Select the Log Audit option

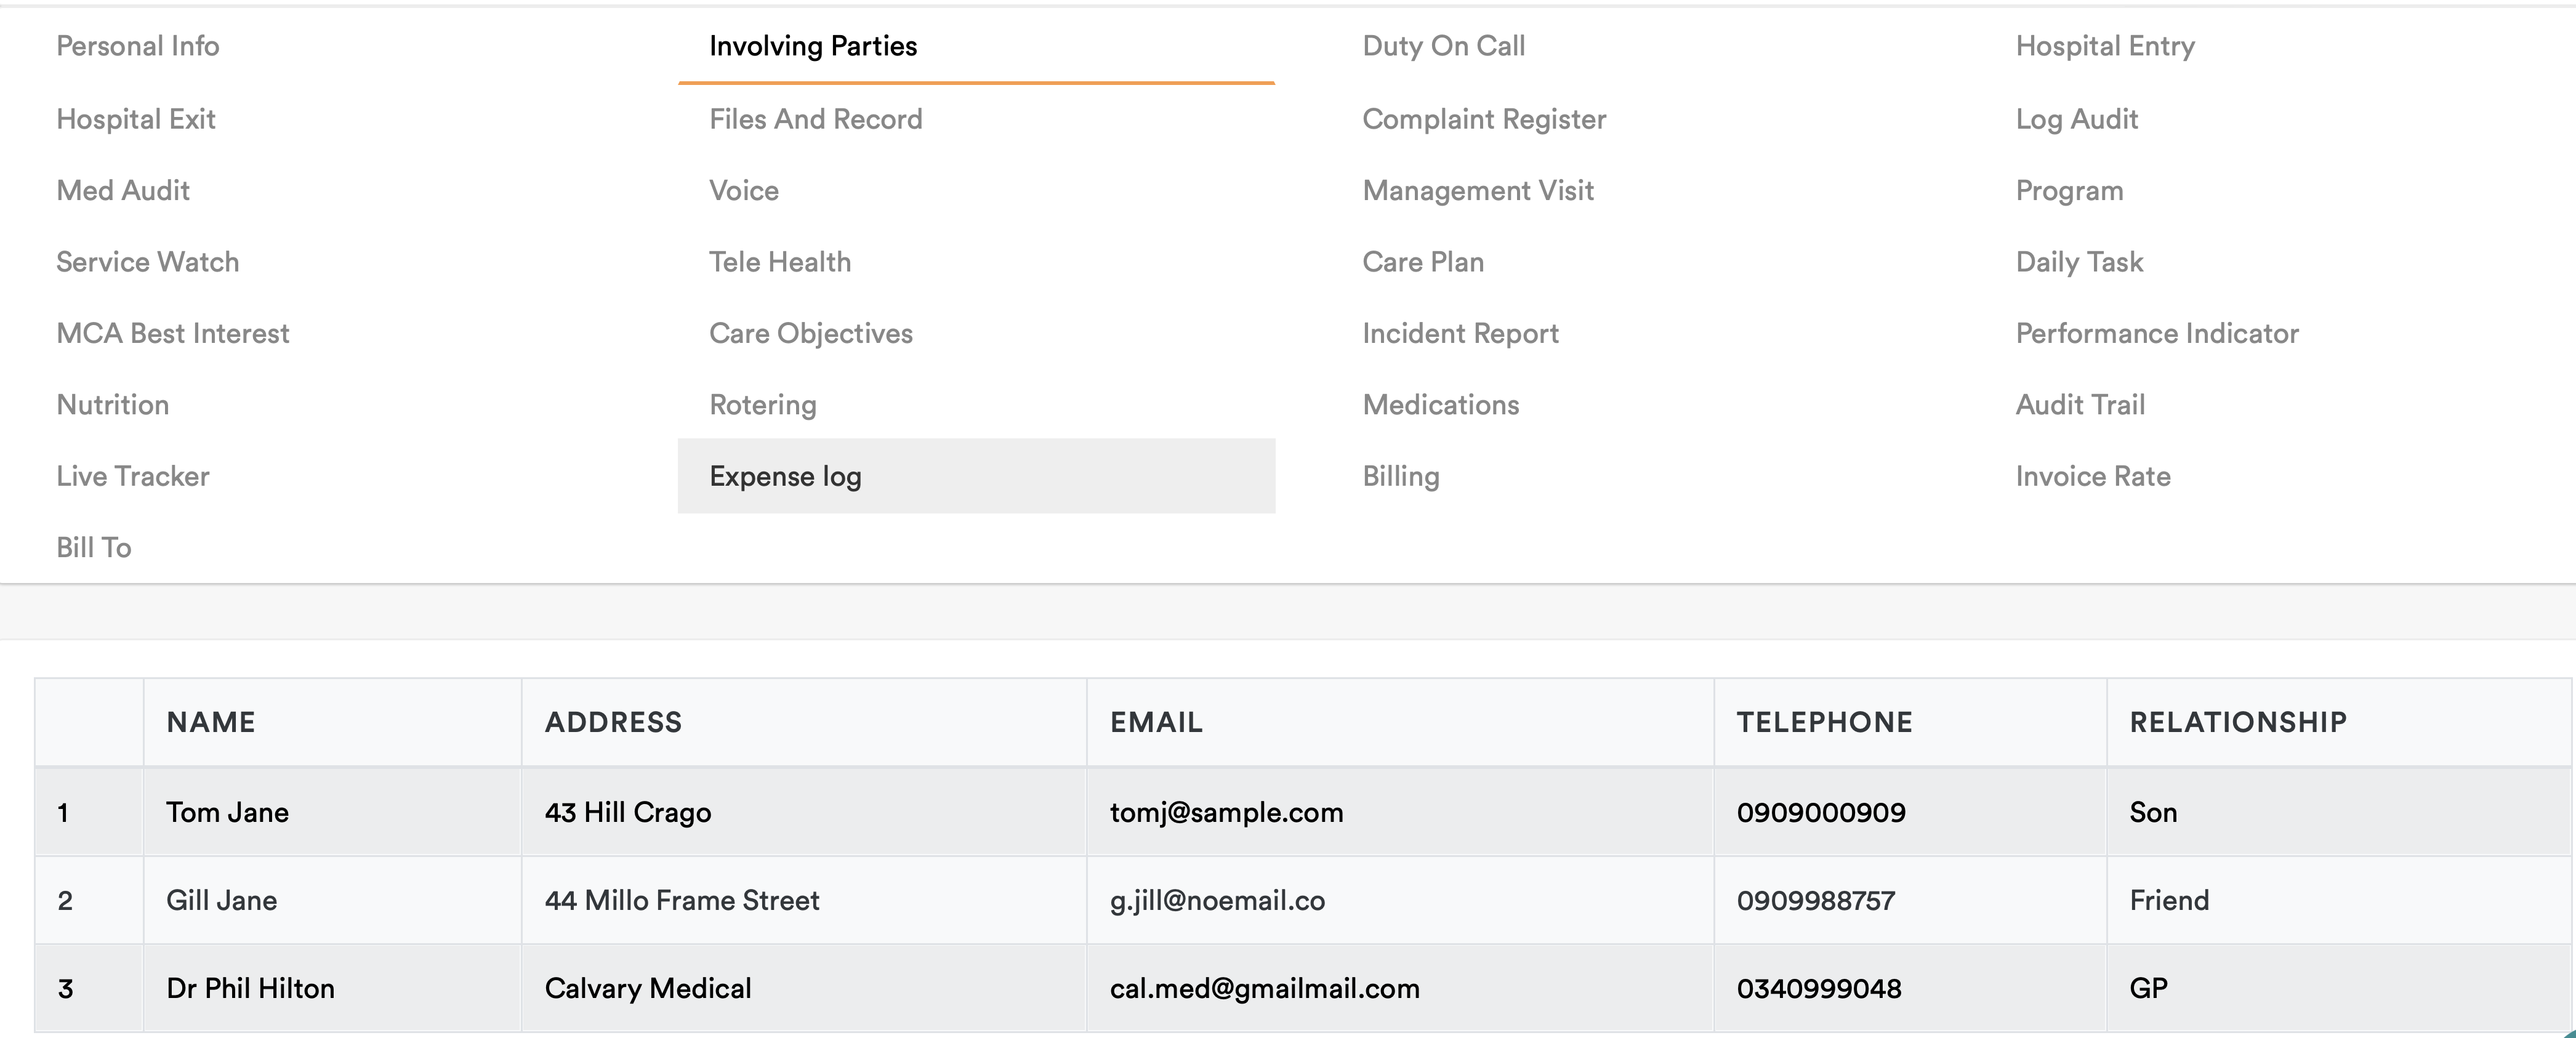[2076, 119]
